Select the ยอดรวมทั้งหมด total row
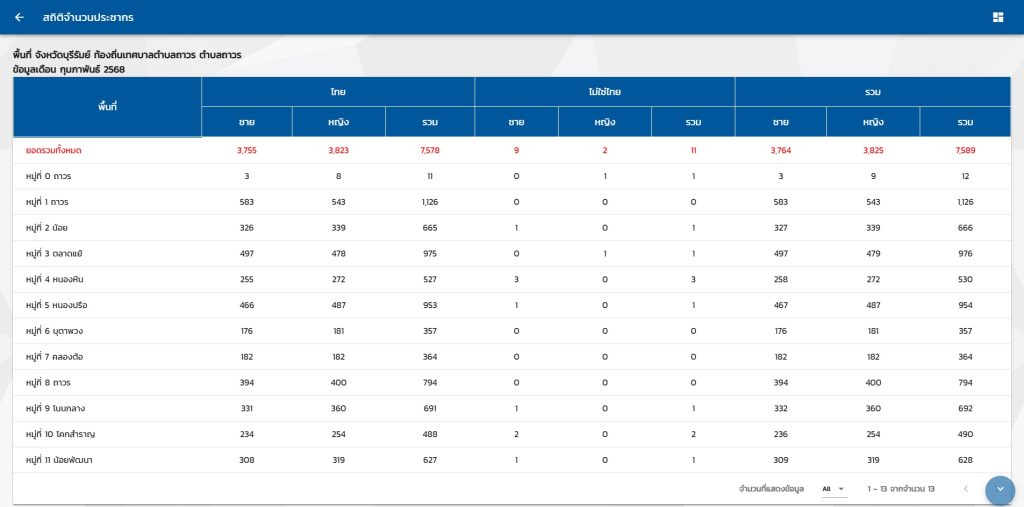The height and width of the screenshot is (507, 1024). pos(59,150)
